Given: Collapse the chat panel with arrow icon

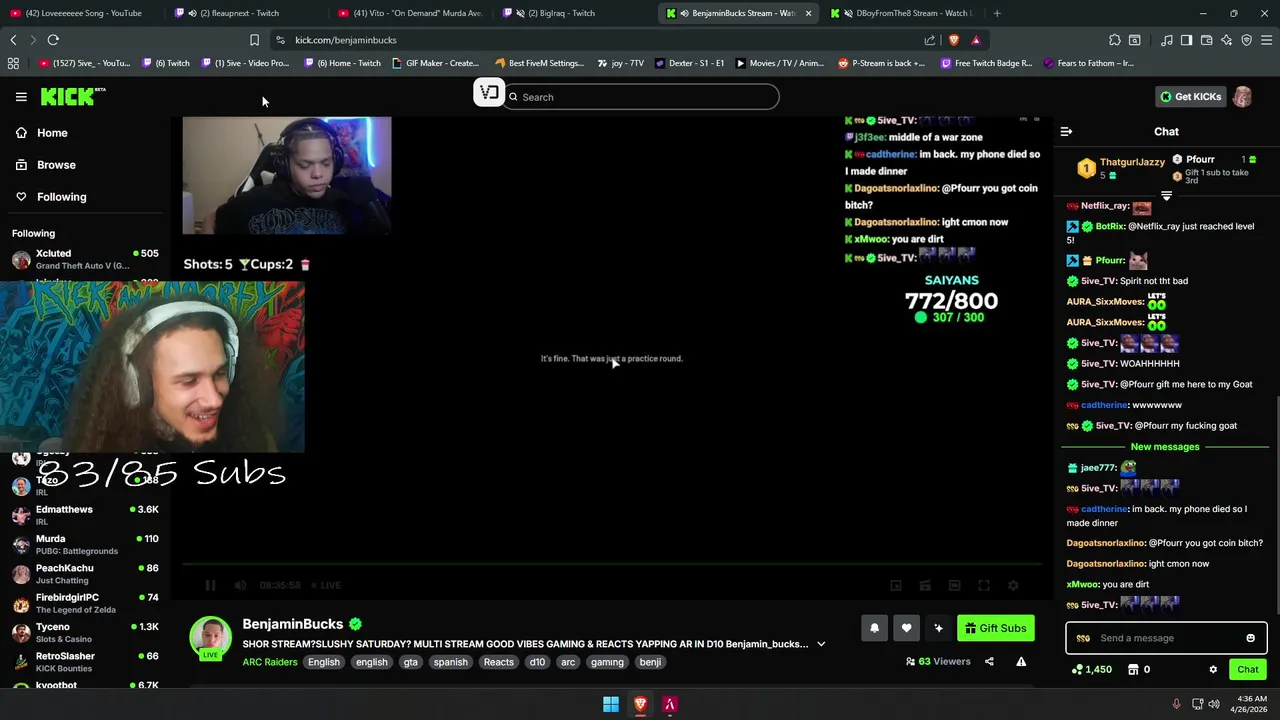Looking at the screenshot, I should pos(1066,131).
